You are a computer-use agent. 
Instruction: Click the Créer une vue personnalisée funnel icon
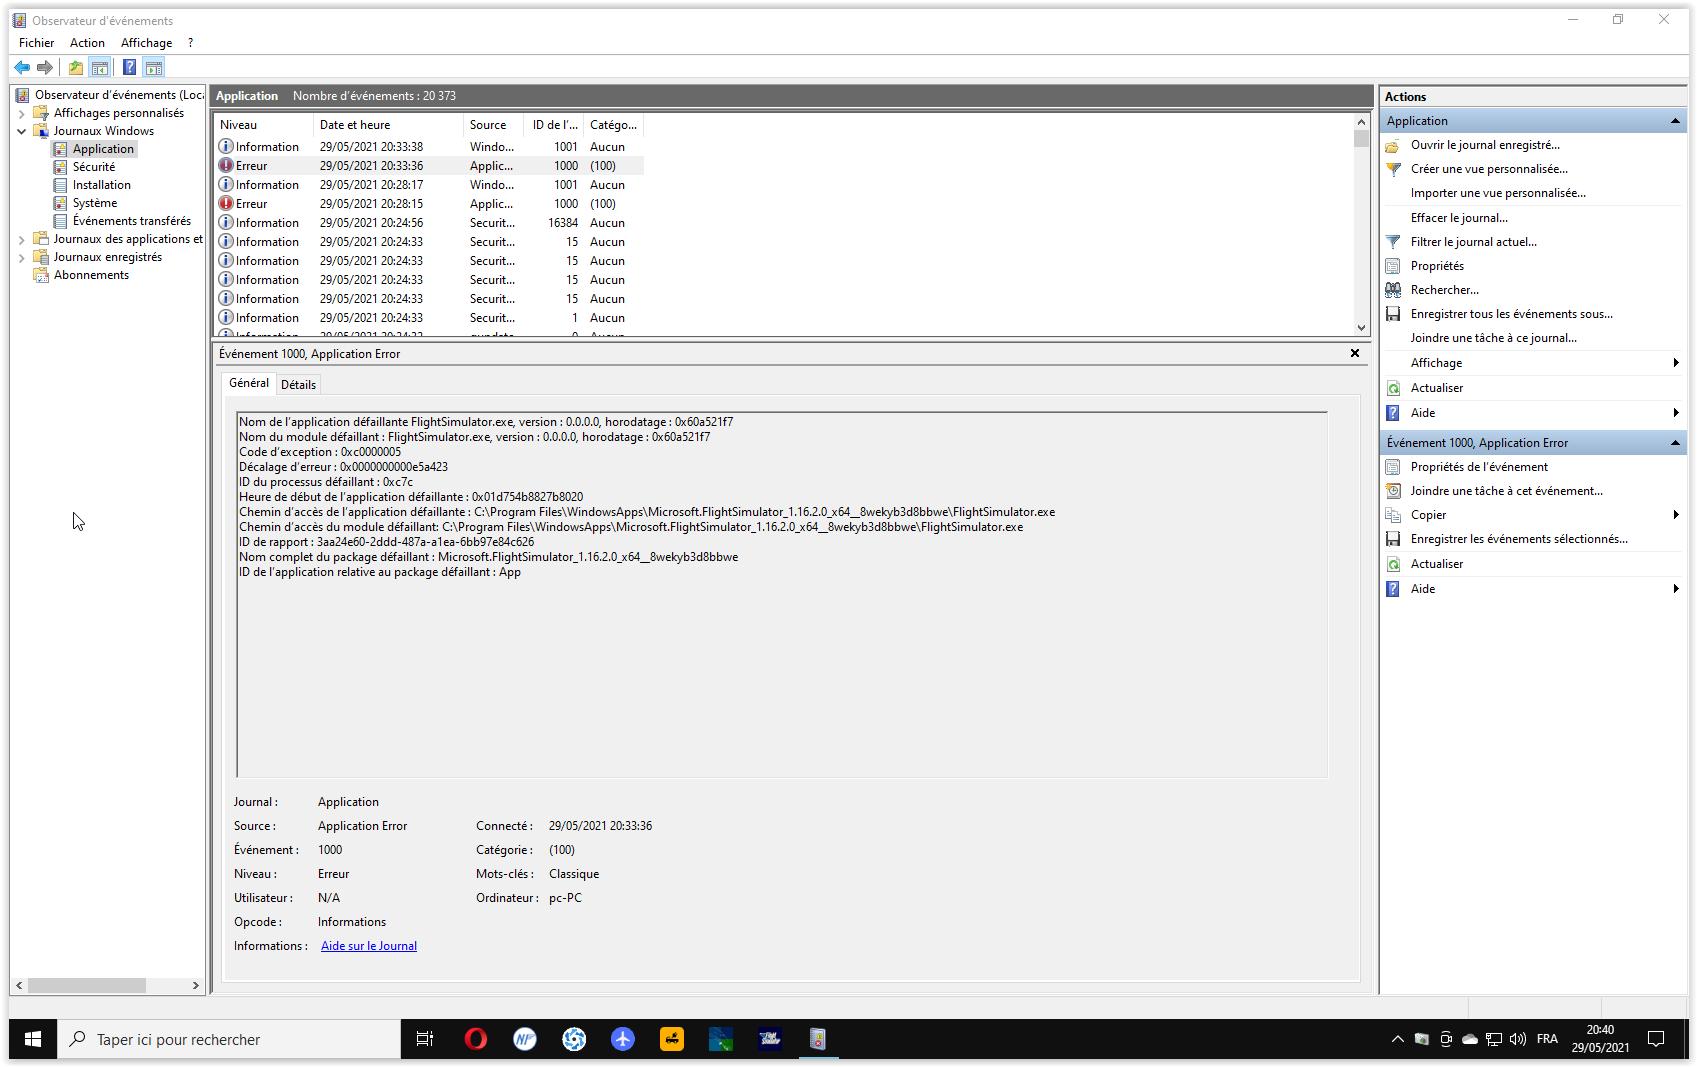click(1393, 170)
